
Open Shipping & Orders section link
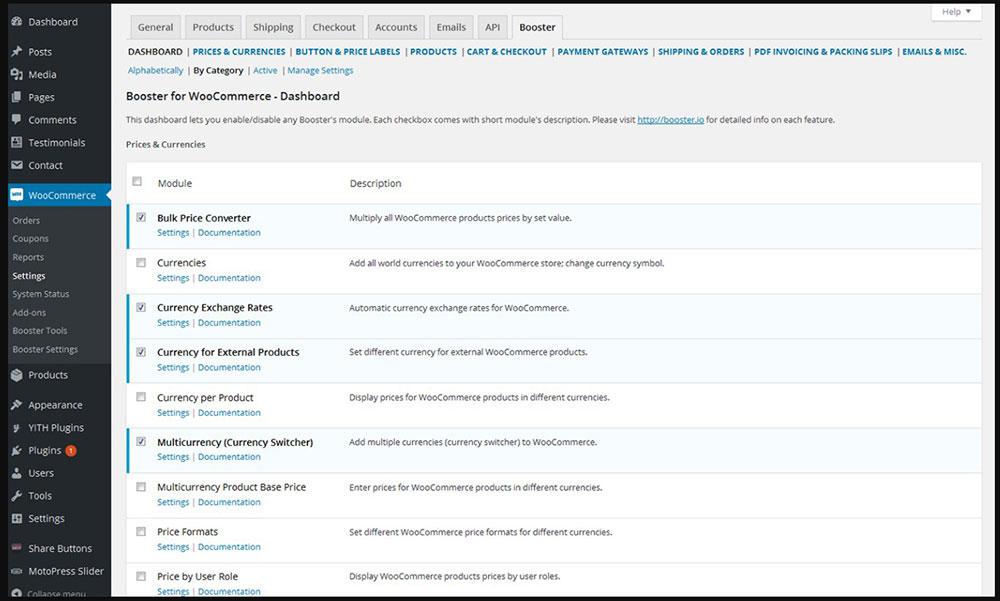pos(701,52)
